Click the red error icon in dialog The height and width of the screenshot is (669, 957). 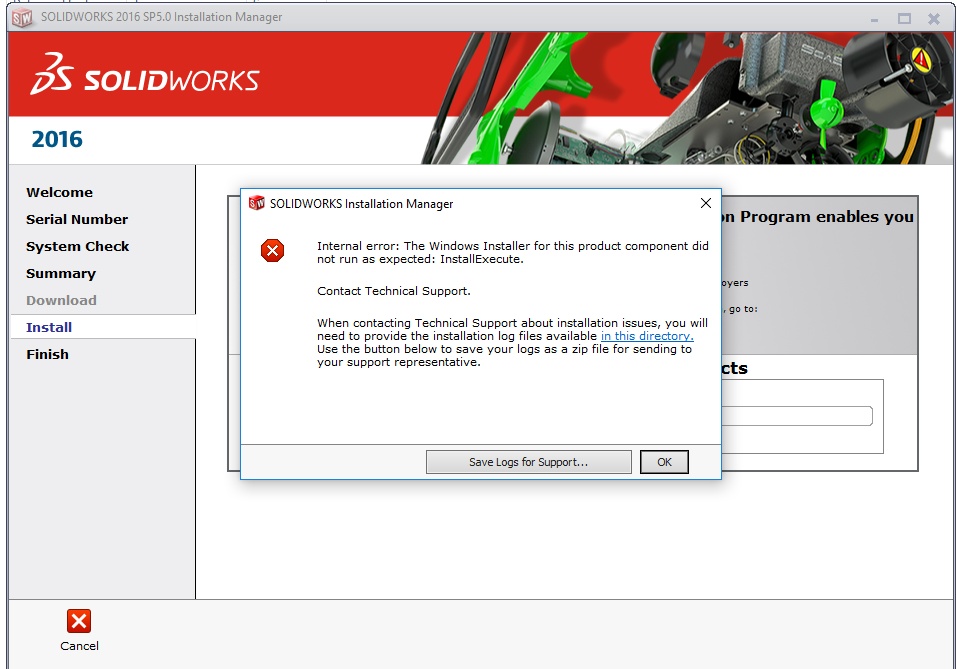272,250
